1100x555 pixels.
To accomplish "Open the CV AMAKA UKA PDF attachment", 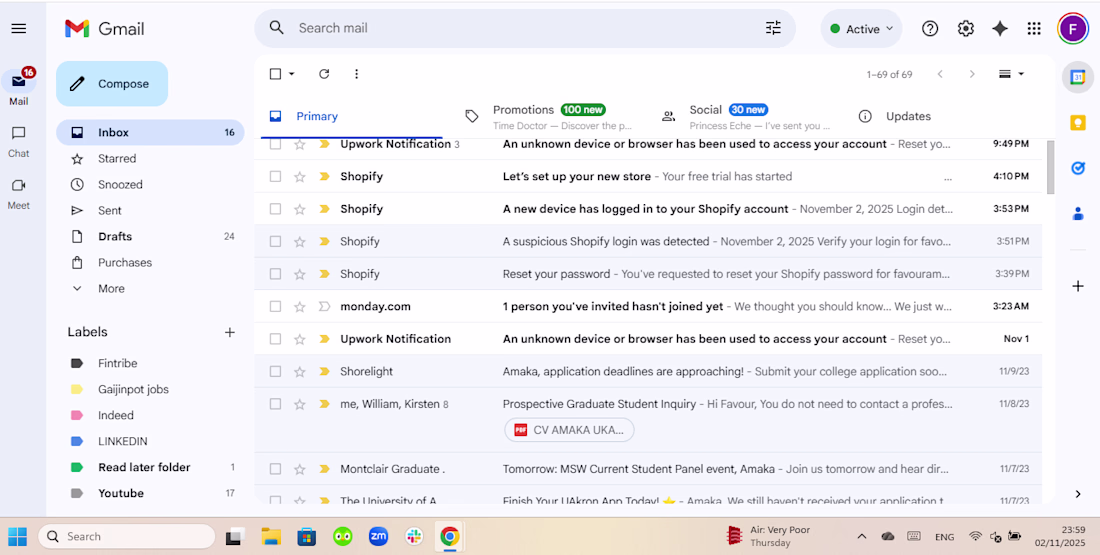I will tap(569, 430).
